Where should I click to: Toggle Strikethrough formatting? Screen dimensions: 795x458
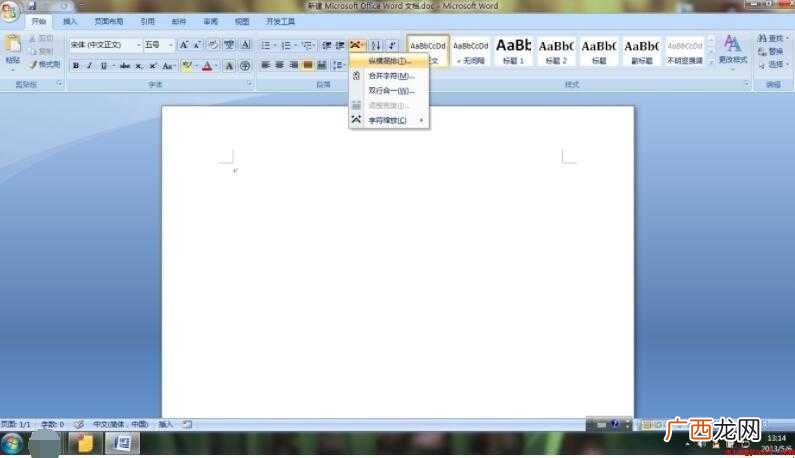pyautogui.click(x=125, y=66)
